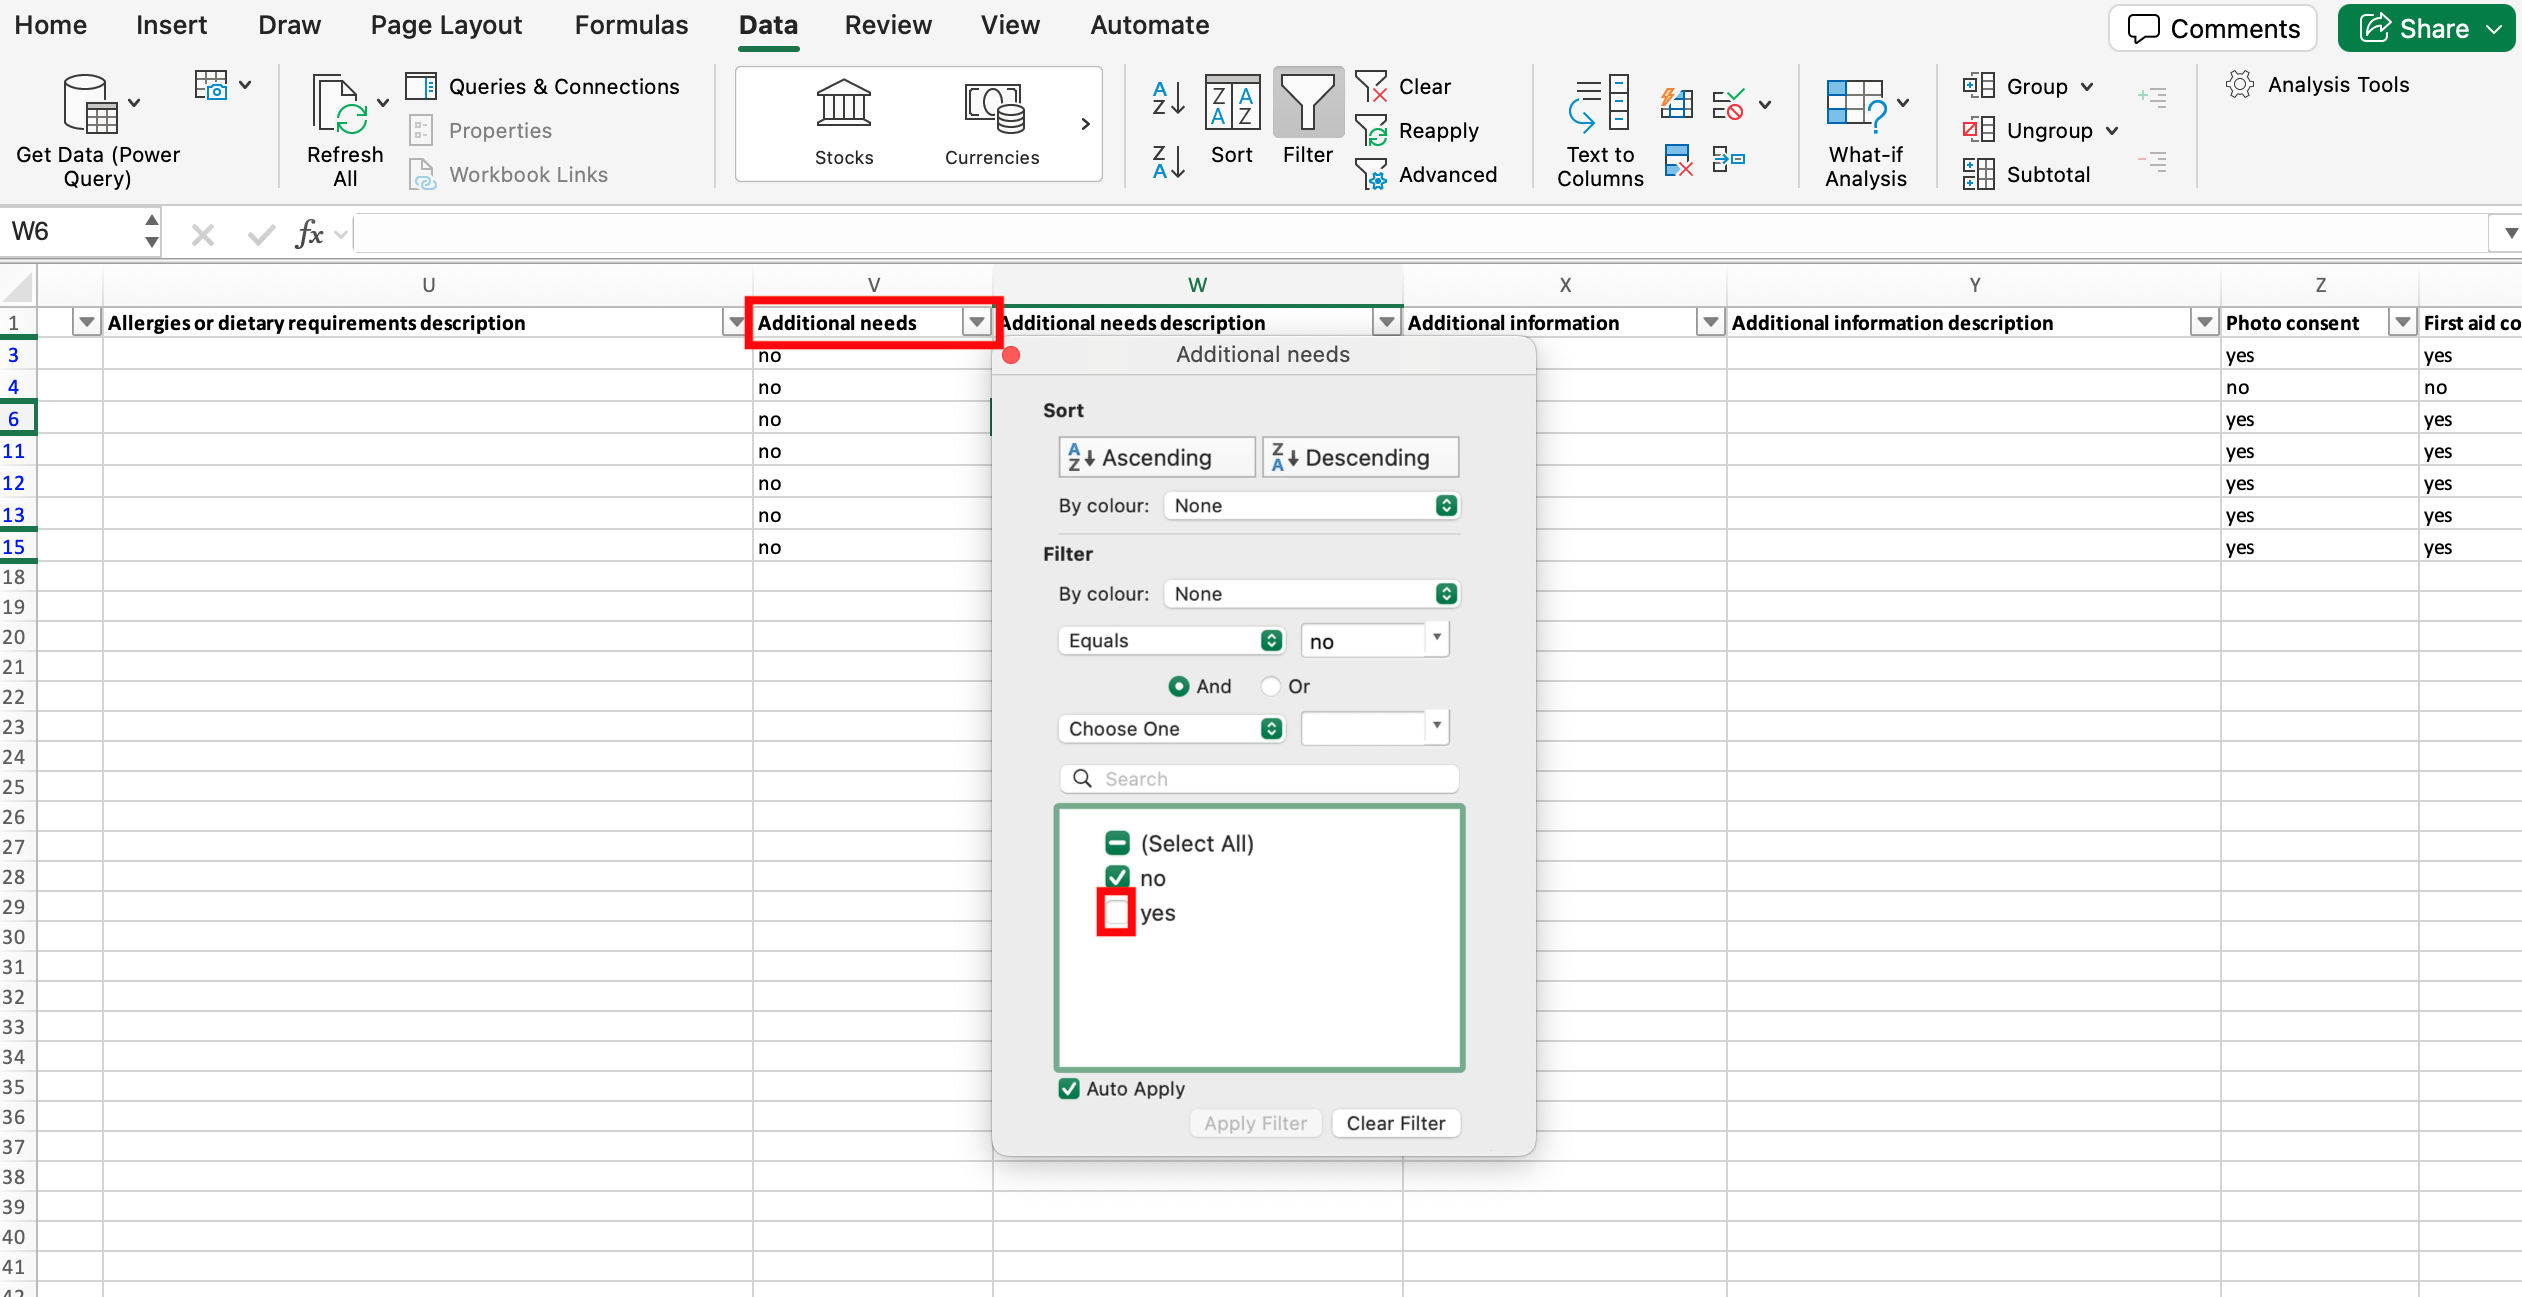The width and height of the screenshot is (2522, 1297).
Task: Click the Descending sort button
Action: coord(1360,458)
